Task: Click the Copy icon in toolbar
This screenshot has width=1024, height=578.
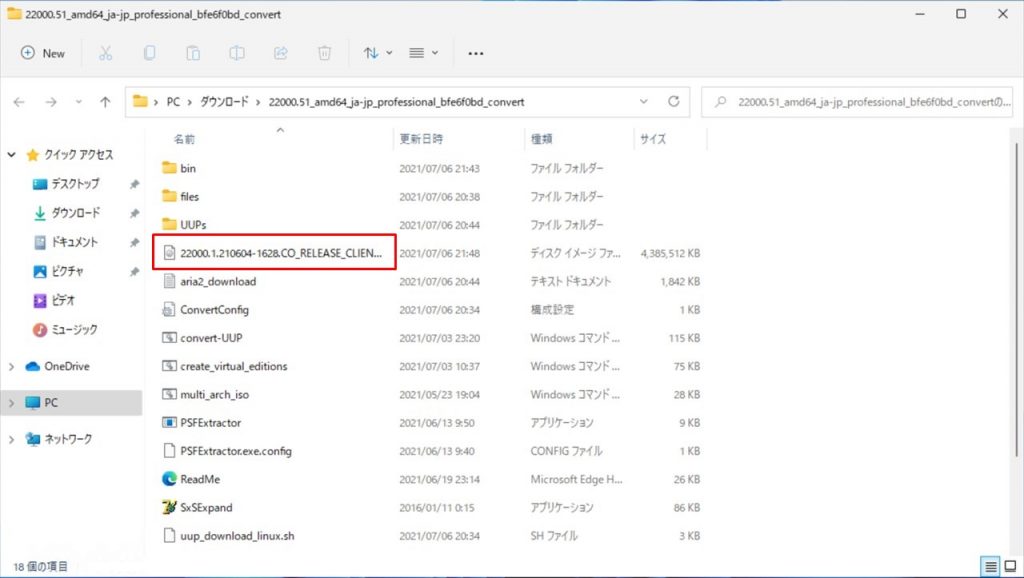Action: [x=150, y=53]
